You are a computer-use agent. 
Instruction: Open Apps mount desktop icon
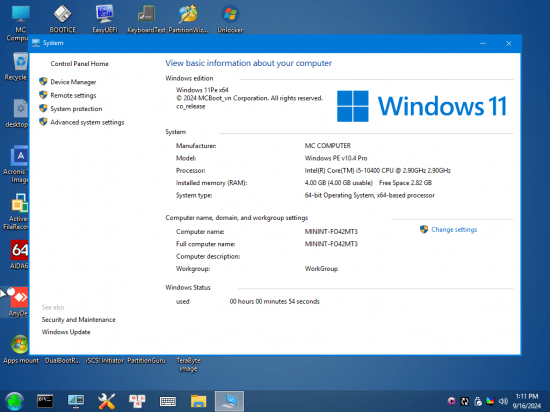pos(20,349)
